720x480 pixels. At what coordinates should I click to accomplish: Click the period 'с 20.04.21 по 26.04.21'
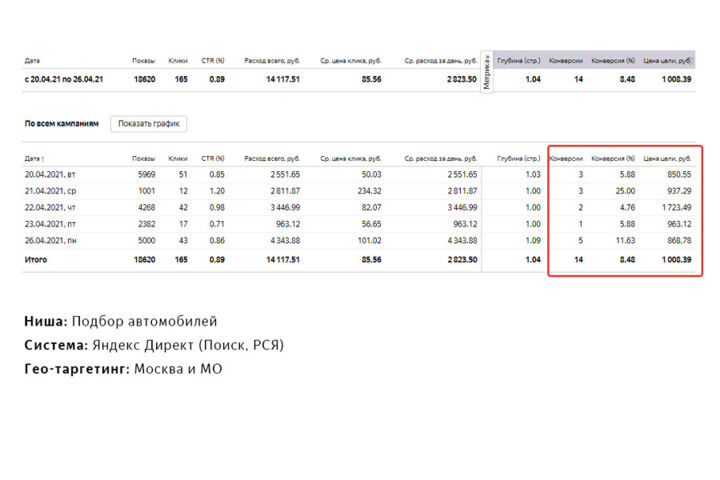[64, 79]
